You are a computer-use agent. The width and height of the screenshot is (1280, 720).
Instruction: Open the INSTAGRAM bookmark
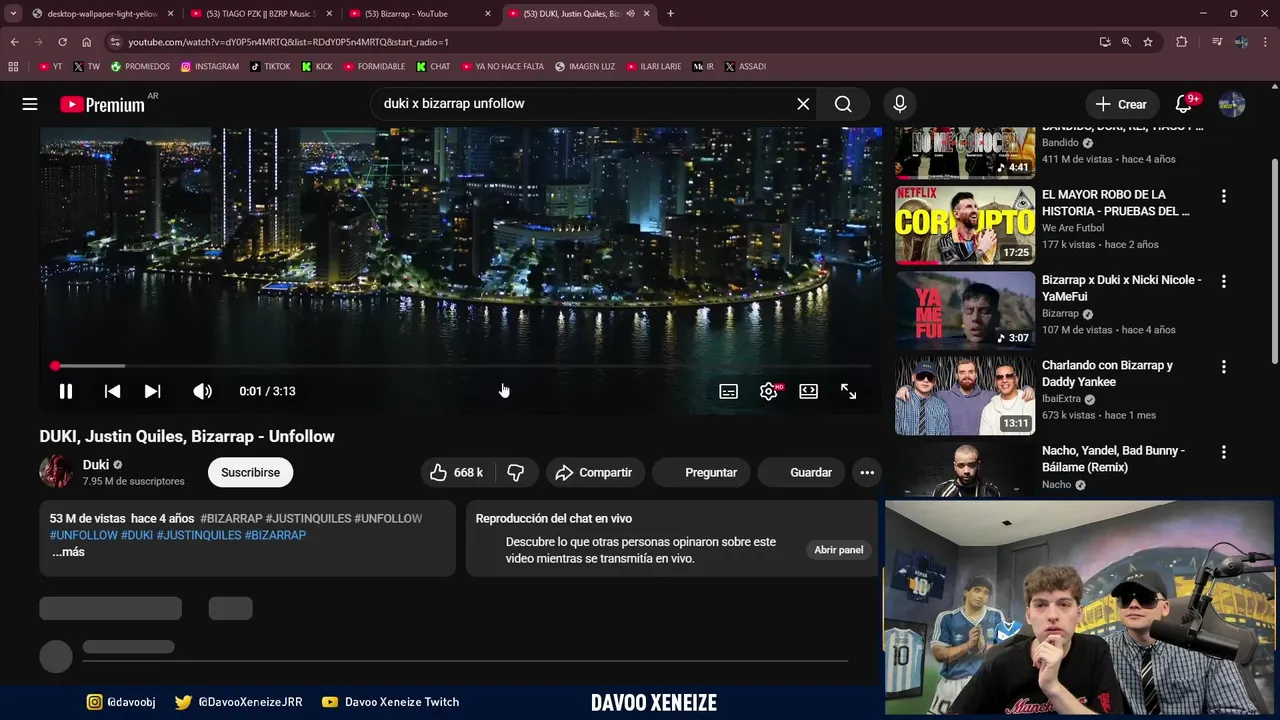210,67
